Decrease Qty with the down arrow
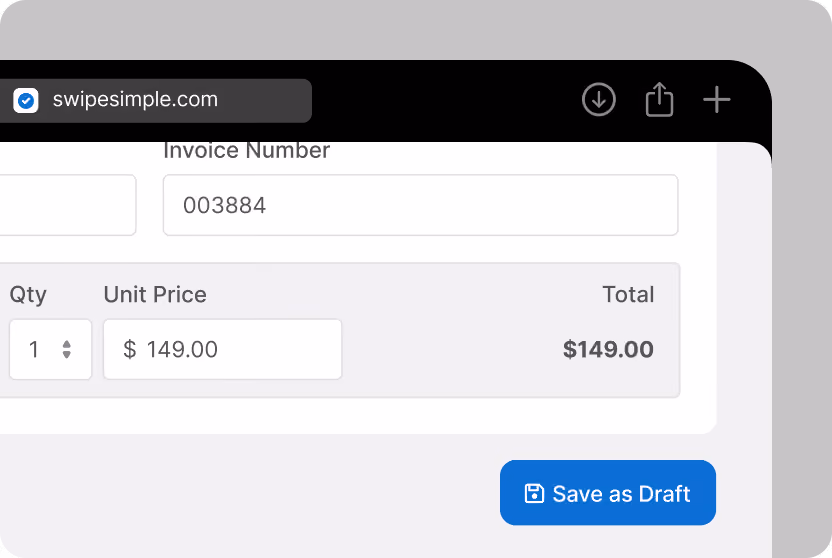Screen dimensions: 832x558 click(66, 354)
